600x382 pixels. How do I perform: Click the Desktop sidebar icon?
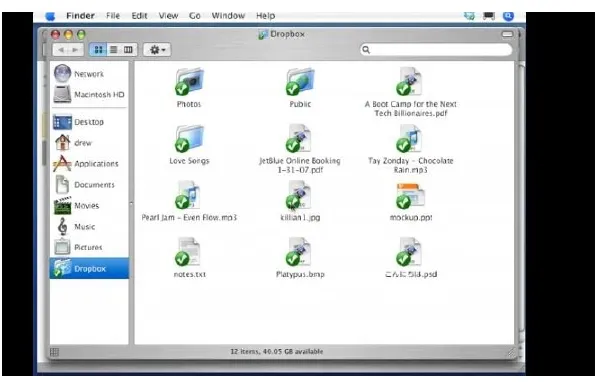[62, 122]
